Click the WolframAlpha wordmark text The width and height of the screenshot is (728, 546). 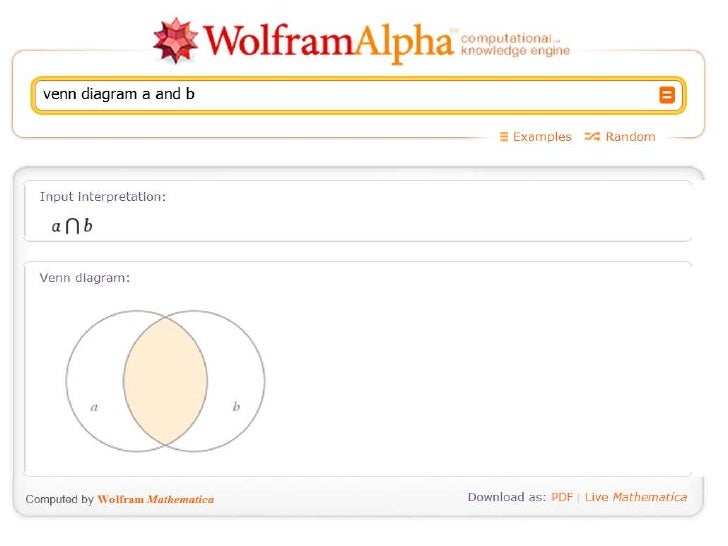pos(325,42)
